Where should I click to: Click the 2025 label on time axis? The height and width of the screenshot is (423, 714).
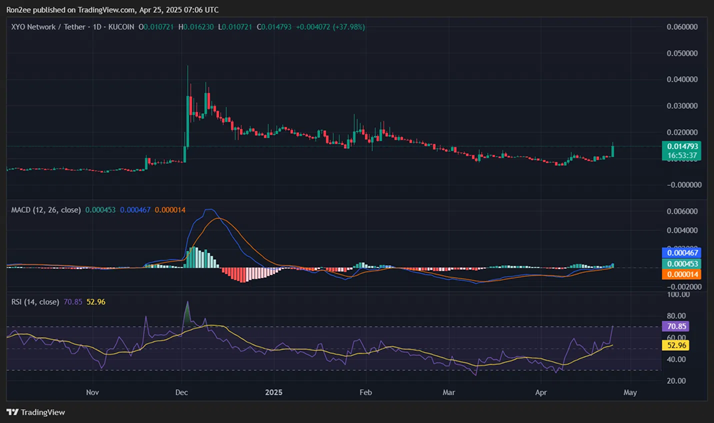[x=276, y=393]
